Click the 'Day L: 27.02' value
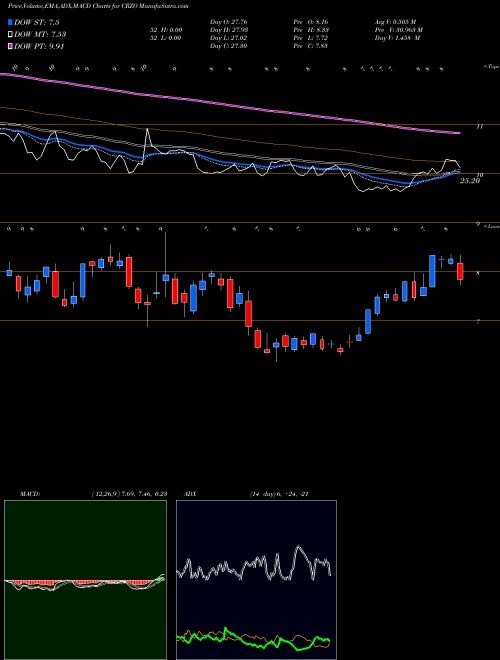 click(x=229, y=38)
